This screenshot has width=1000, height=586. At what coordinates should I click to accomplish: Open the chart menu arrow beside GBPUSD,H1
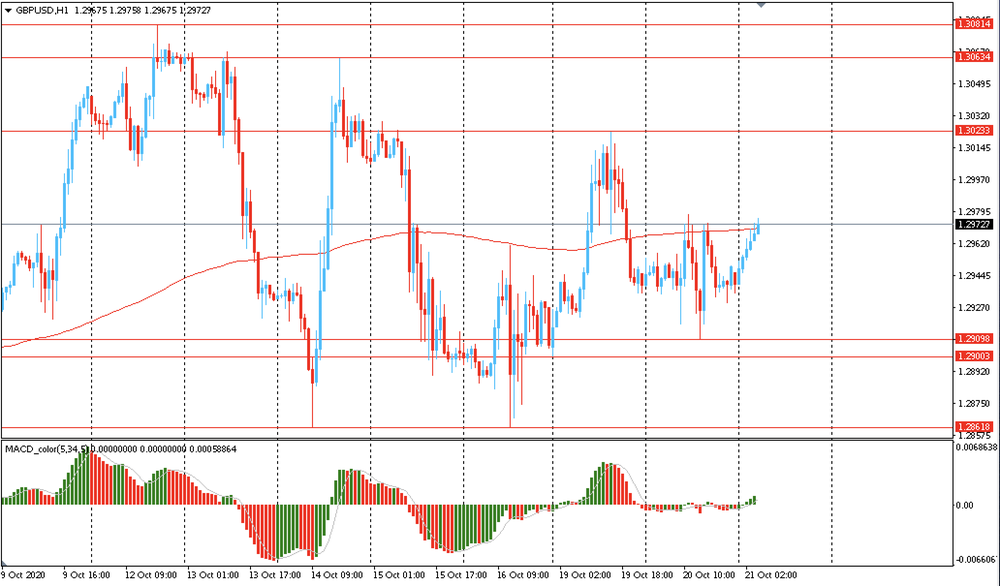[8, 11]
